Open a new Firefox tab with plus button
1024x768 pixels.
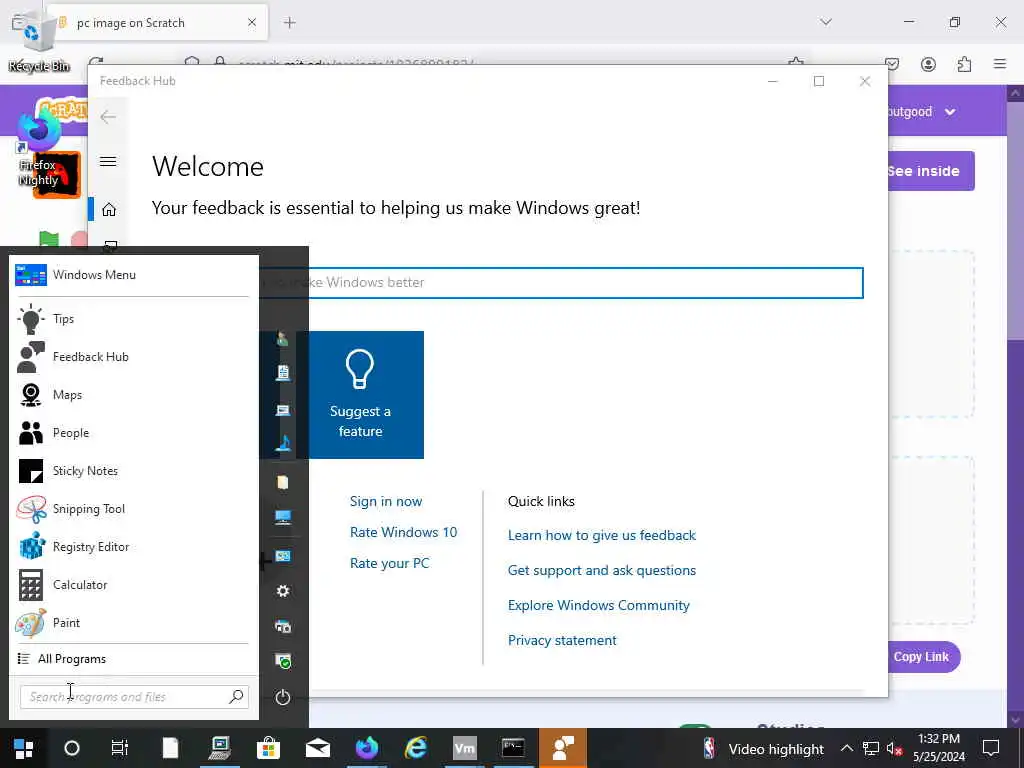pyautogui.click(x=290, y=23)
